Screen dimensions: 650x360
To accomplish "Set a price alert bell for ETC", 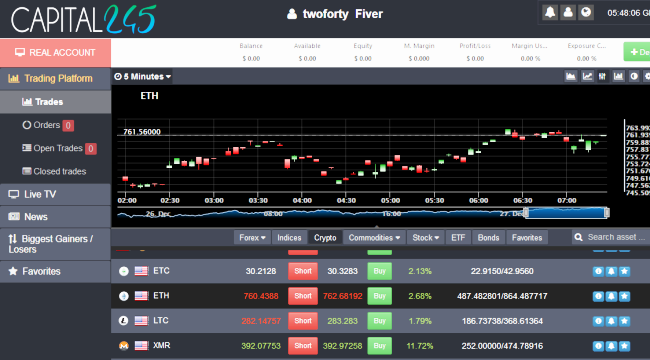I will tap(611, 271).
